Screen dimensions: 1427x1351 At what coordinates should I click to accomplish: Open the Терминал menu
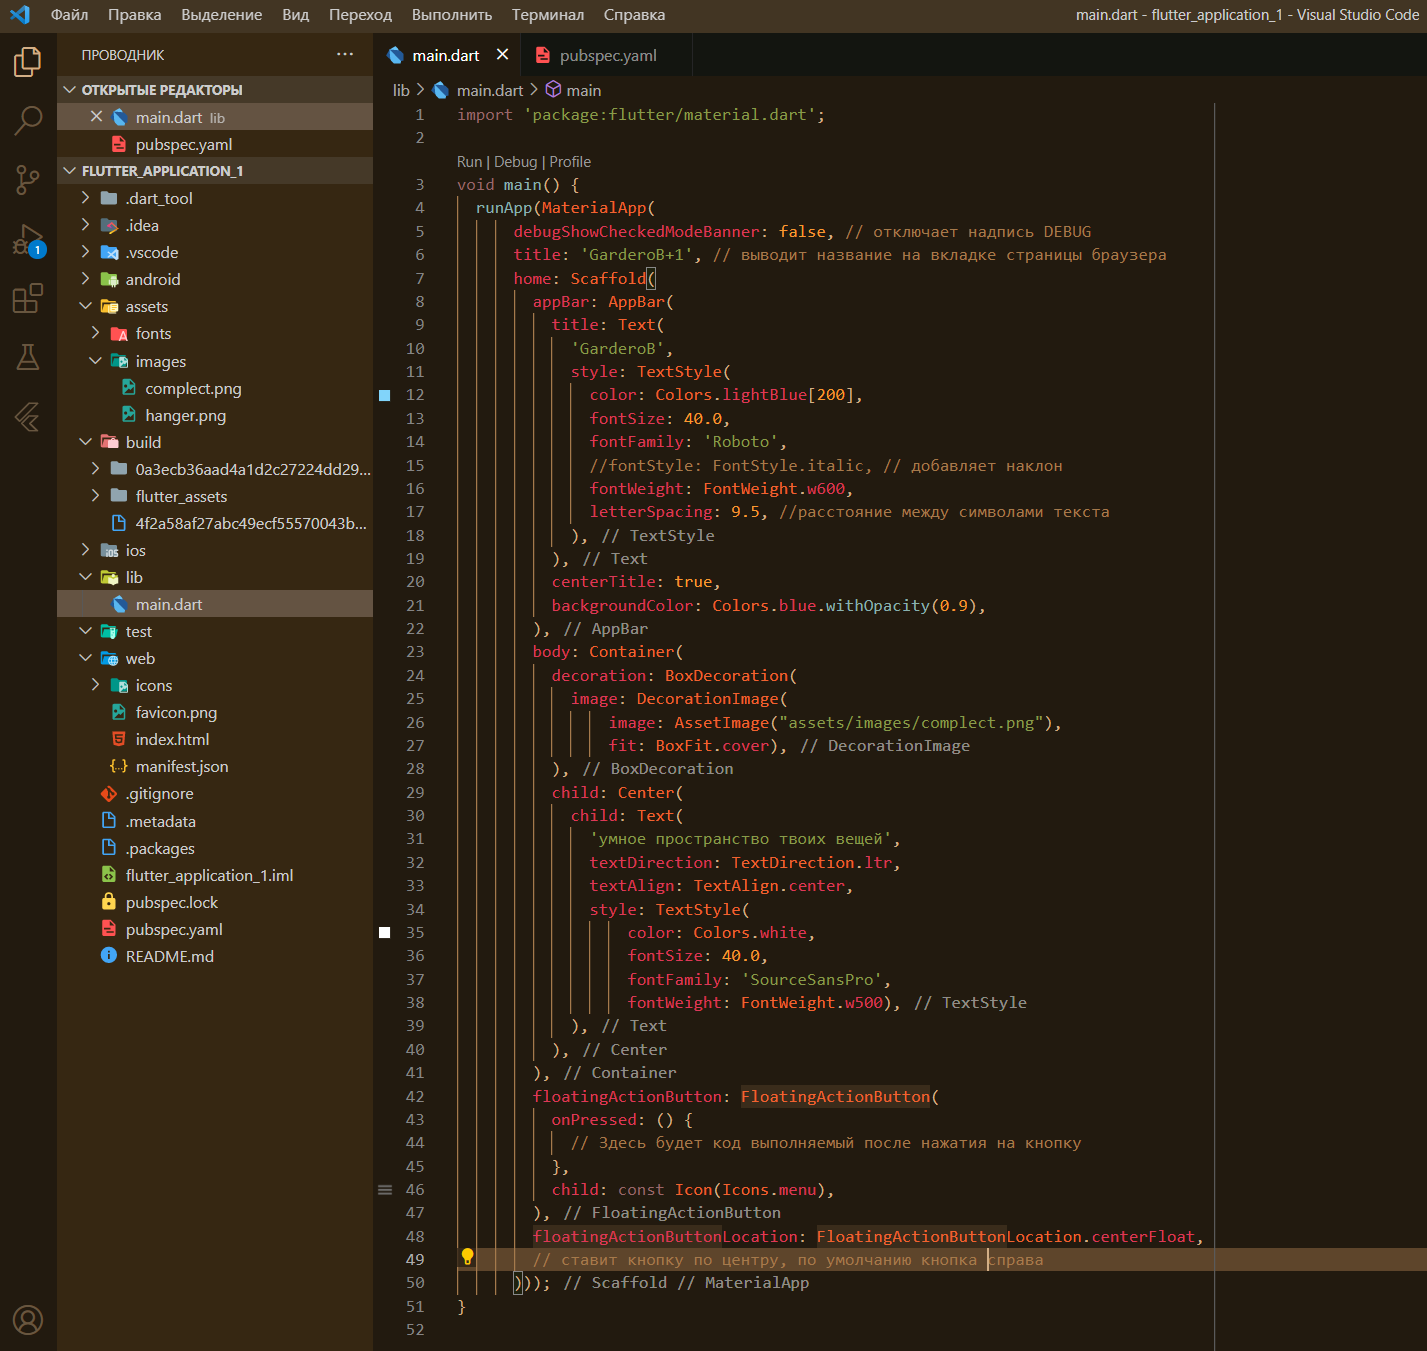(548, 15)
